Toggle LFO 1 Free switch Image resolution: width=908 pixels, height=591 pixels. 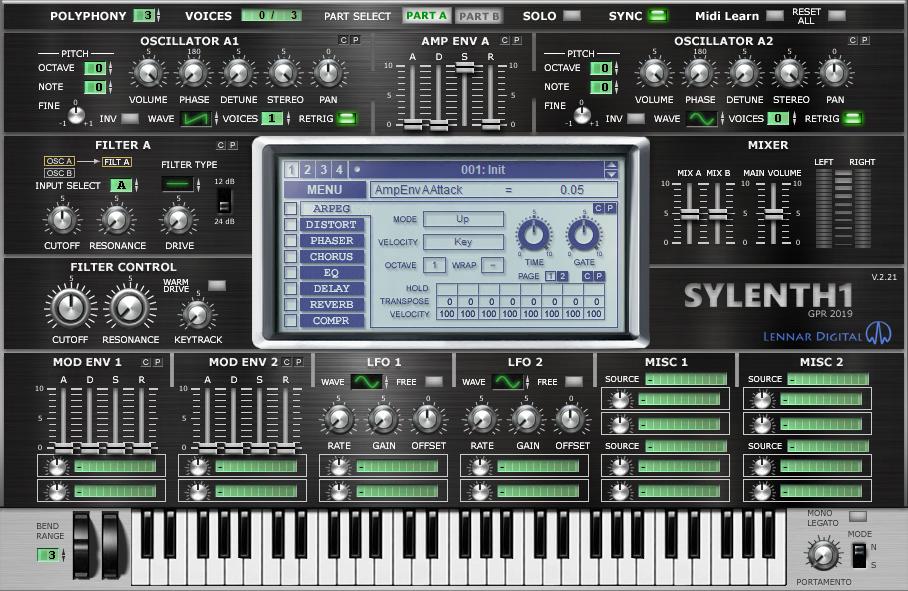pos(434,381)
